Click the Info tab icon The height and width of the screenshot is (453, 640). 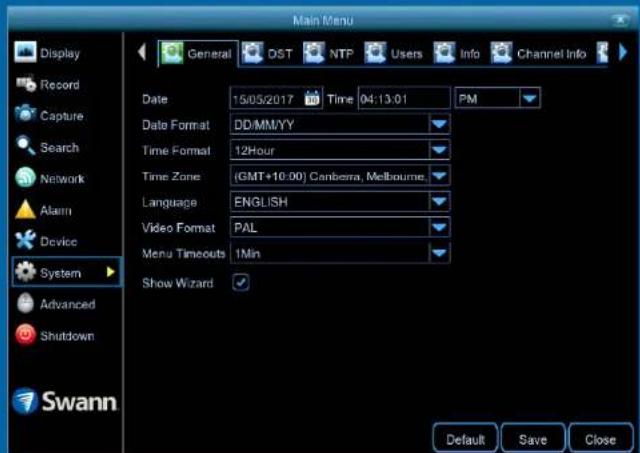tap(444, 53)
